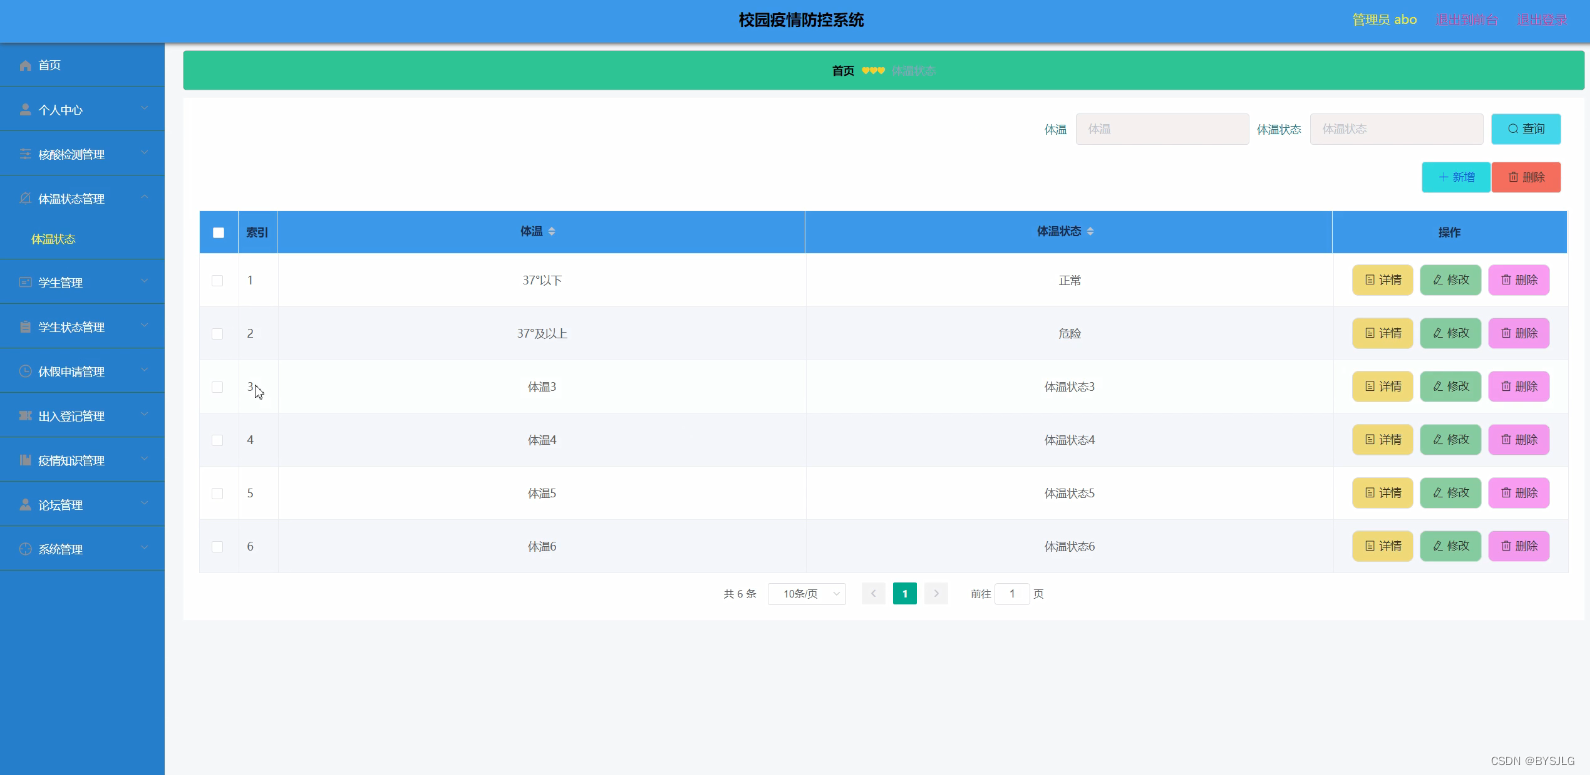Click the card icon beside 学生管理
The width and height of the screenshot is (1590, 775).
26,283
